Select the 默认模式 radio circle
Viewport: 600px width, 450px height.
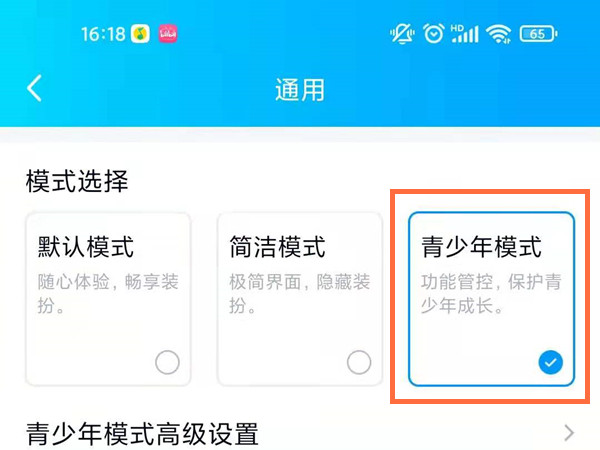coord(167,362)
